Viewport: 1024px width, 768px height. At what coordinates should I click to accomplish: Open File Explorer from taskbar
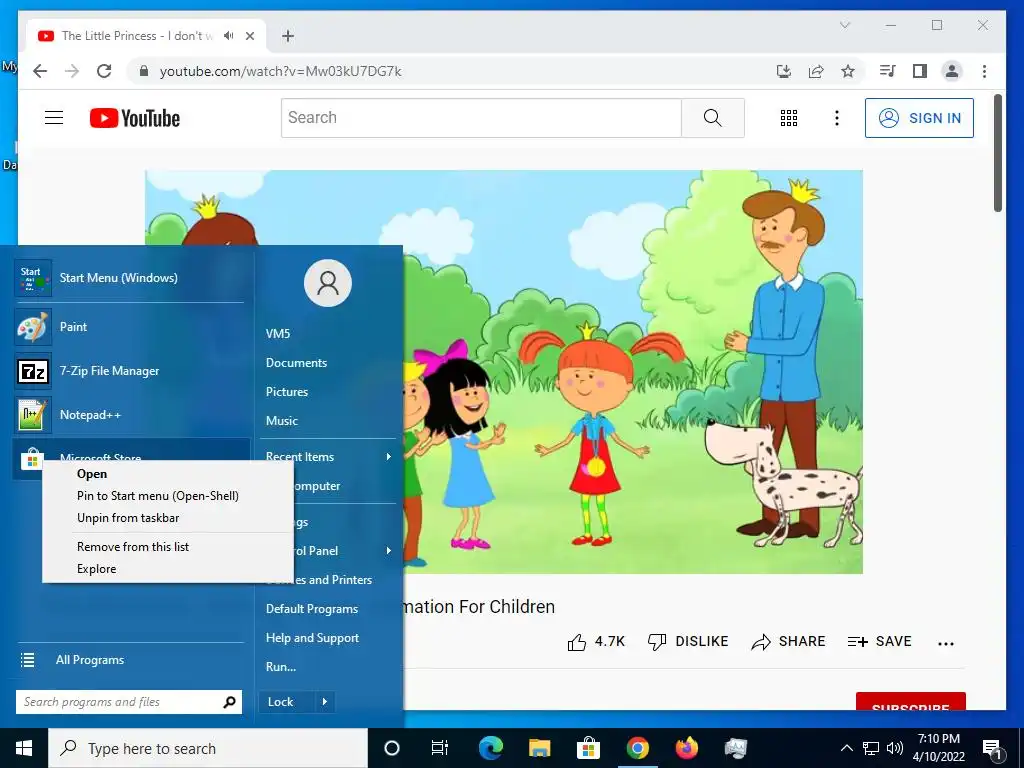tap(539, 748)
